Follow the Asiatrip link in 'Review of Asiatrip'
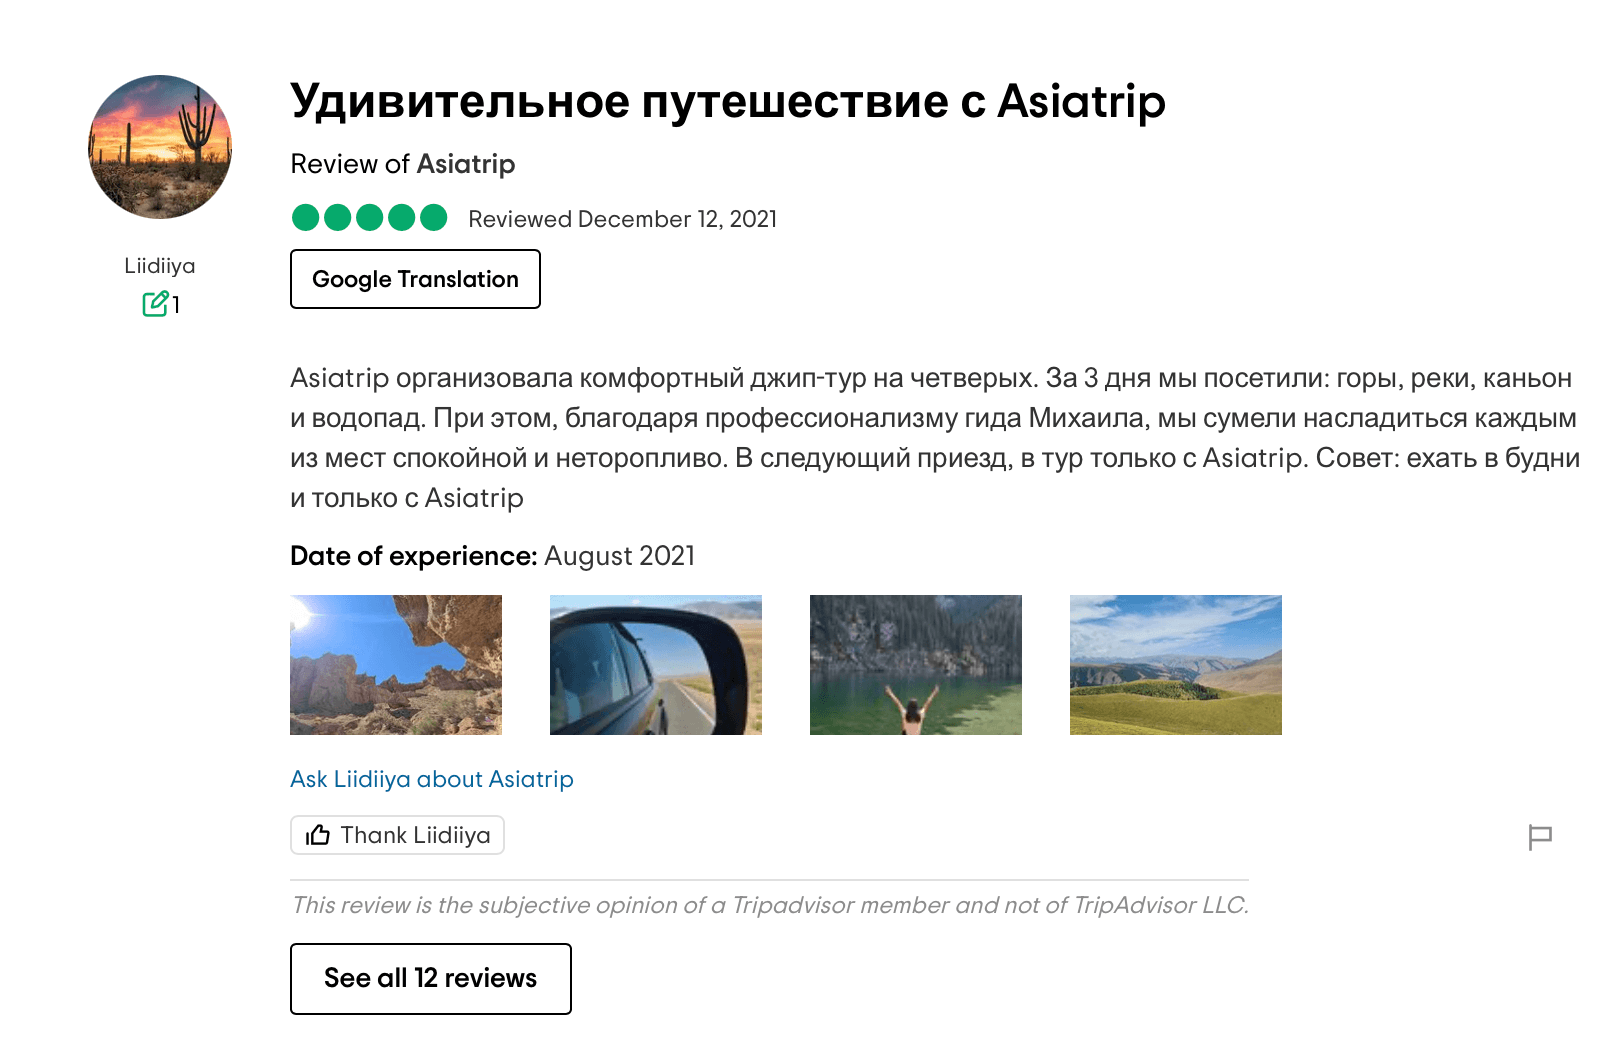The image size is (1617, 1039). (465, 164)
